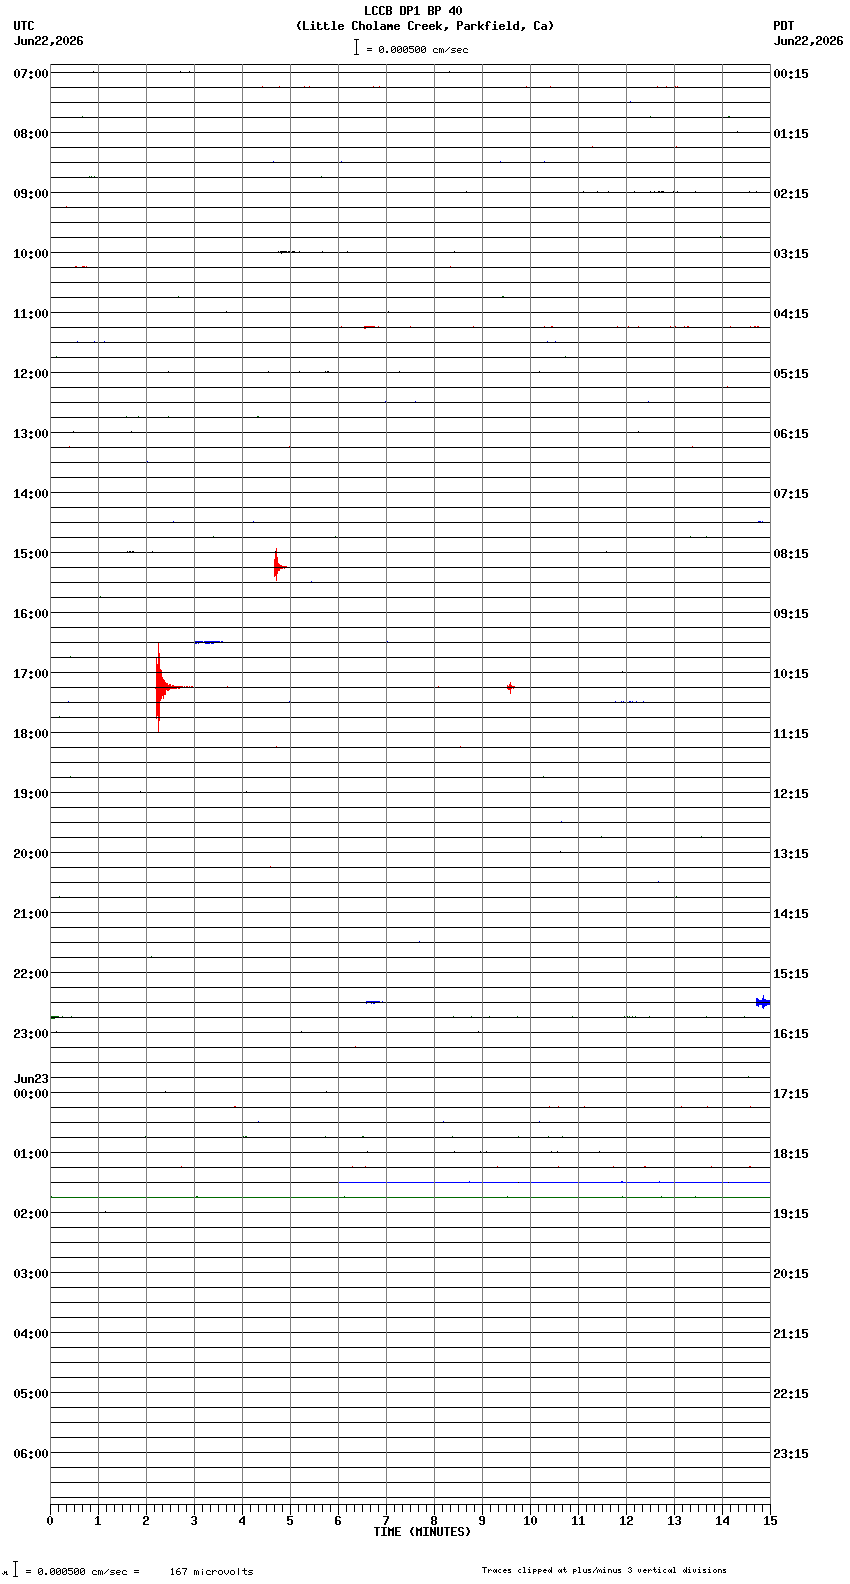Image resolution: width=850 pixels, height=1584 pixels.
Task: Click the black noise burst near 16:30 trace
Action: [208, 642]
